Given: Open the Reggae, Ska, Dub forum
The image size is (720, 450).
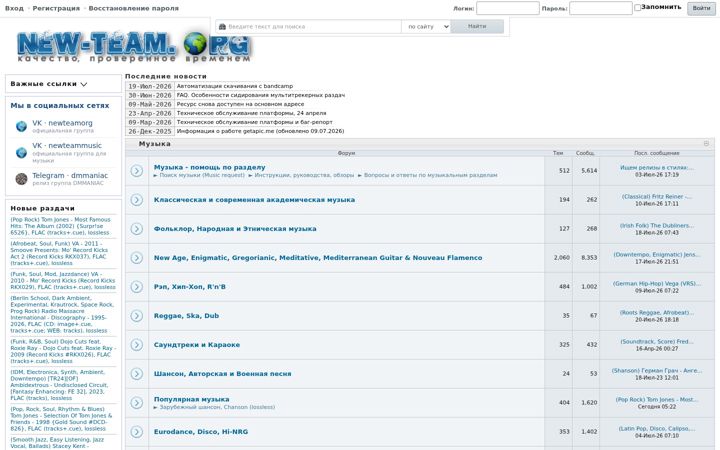Looking at the screenshot, I should coord(186,315).
